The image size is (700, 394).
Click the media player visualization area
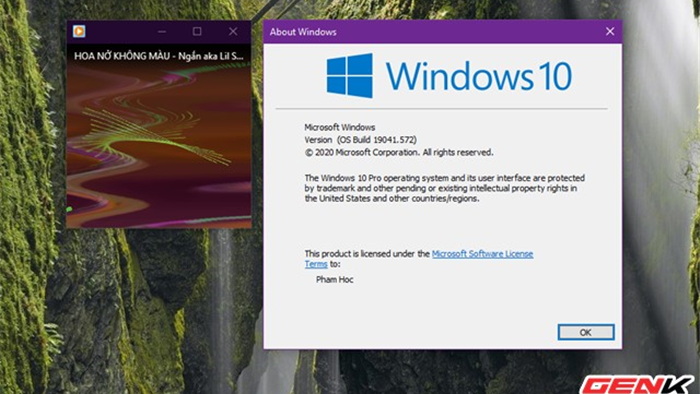point(159,145)
